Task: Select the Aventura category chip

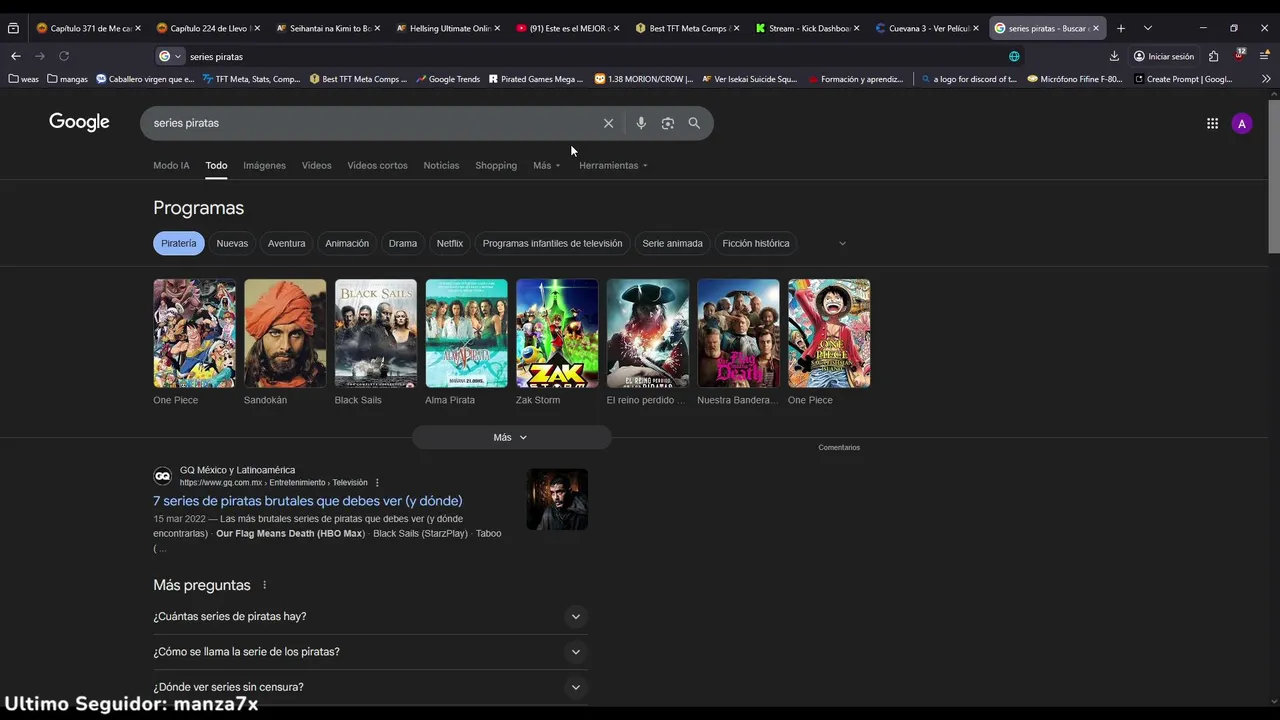Action: [286, 243]
